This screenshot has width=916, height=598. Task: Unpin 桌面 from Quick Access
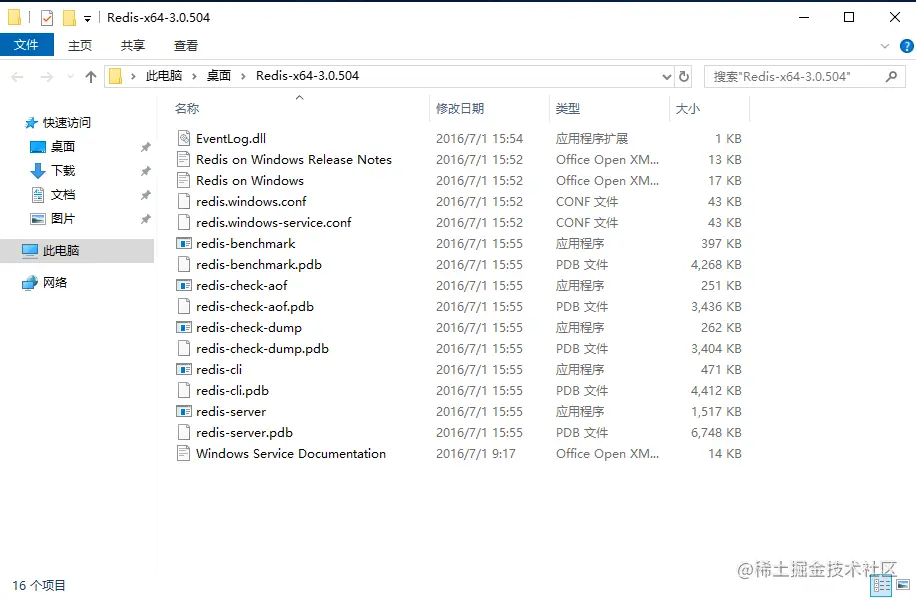[x=144, y=146]
